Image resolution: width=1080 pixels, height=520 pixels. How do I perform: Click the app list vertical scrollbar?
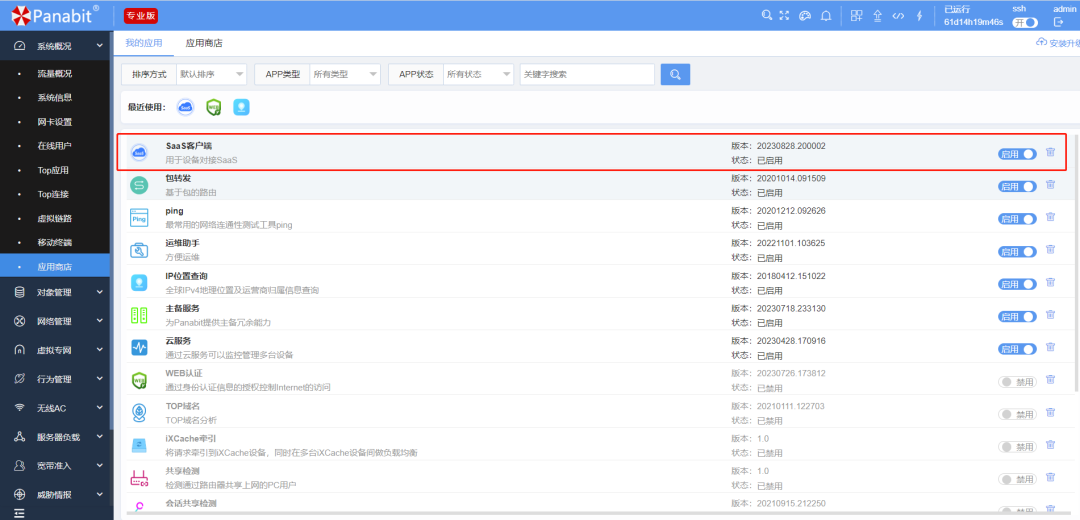pyautogui.click(x=1077, y=262)
